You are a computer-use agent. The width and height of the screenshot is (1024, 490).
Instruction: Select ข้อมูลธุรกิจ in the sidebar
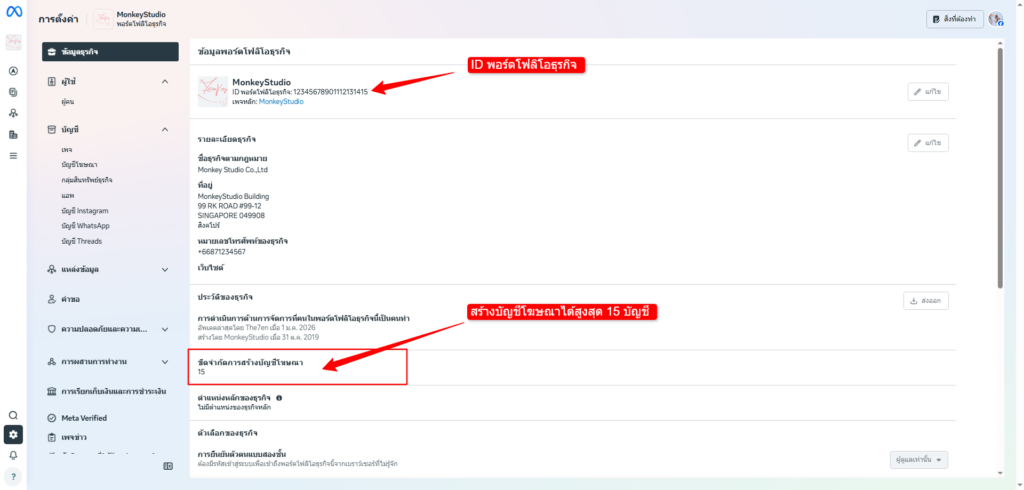click(x=112, y=51)
